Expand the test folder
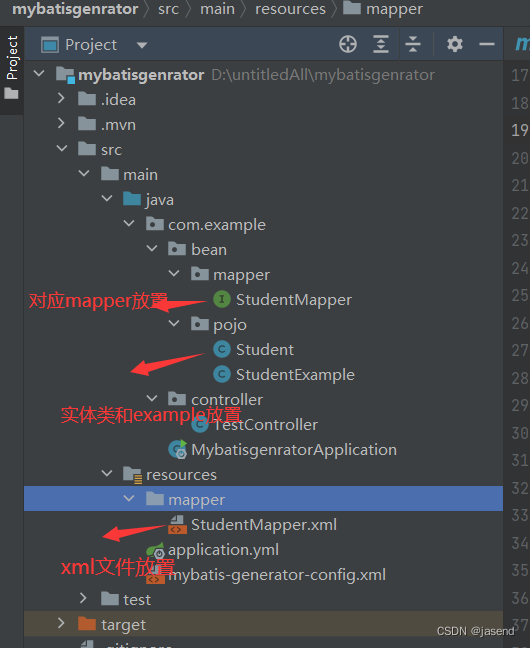The height and width of the screenshot is (648, 530). tap(83, 598)
